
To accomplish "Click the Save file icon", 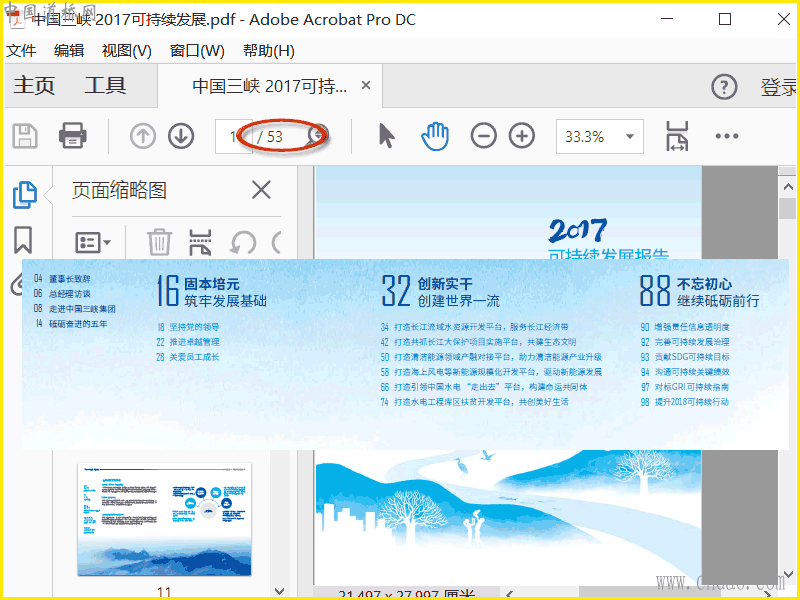I will pos(25,136).
